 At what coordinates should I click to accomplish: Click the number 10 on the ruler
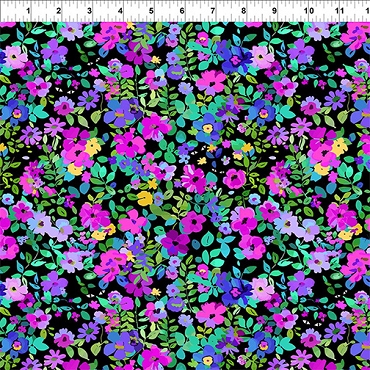click(x=309, y=11)
